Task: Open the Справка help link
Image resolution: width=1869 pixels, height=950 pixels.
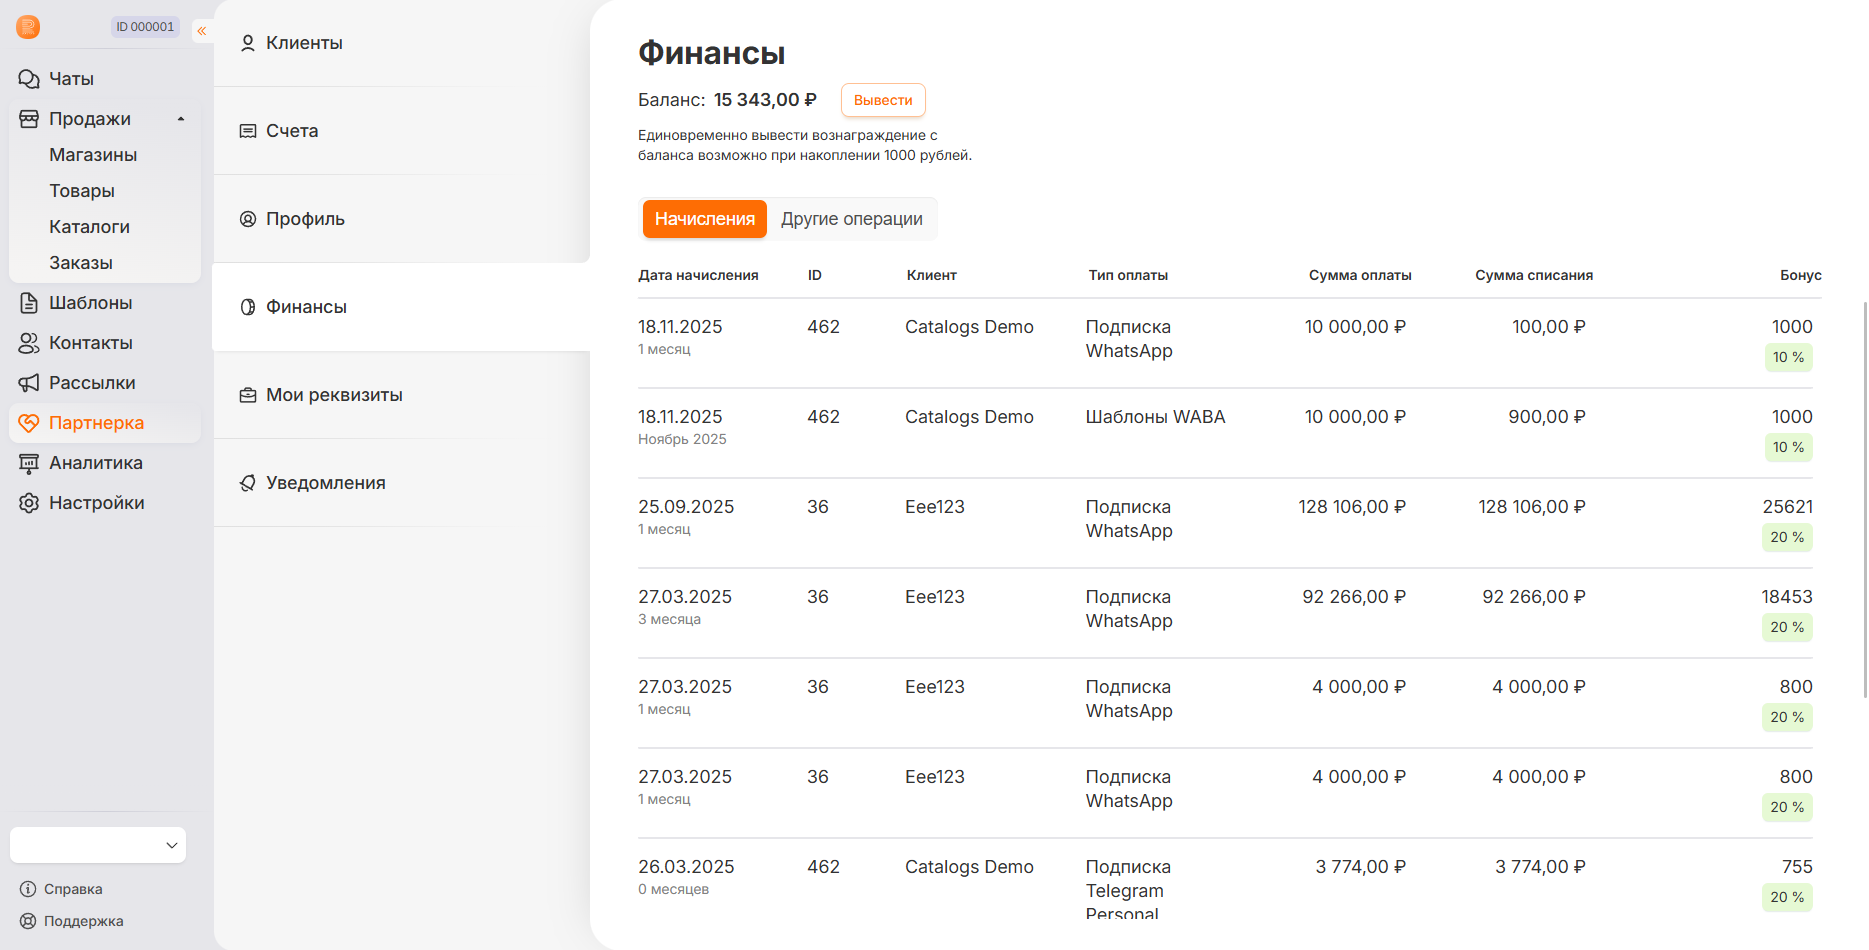Action: (73, 889)
